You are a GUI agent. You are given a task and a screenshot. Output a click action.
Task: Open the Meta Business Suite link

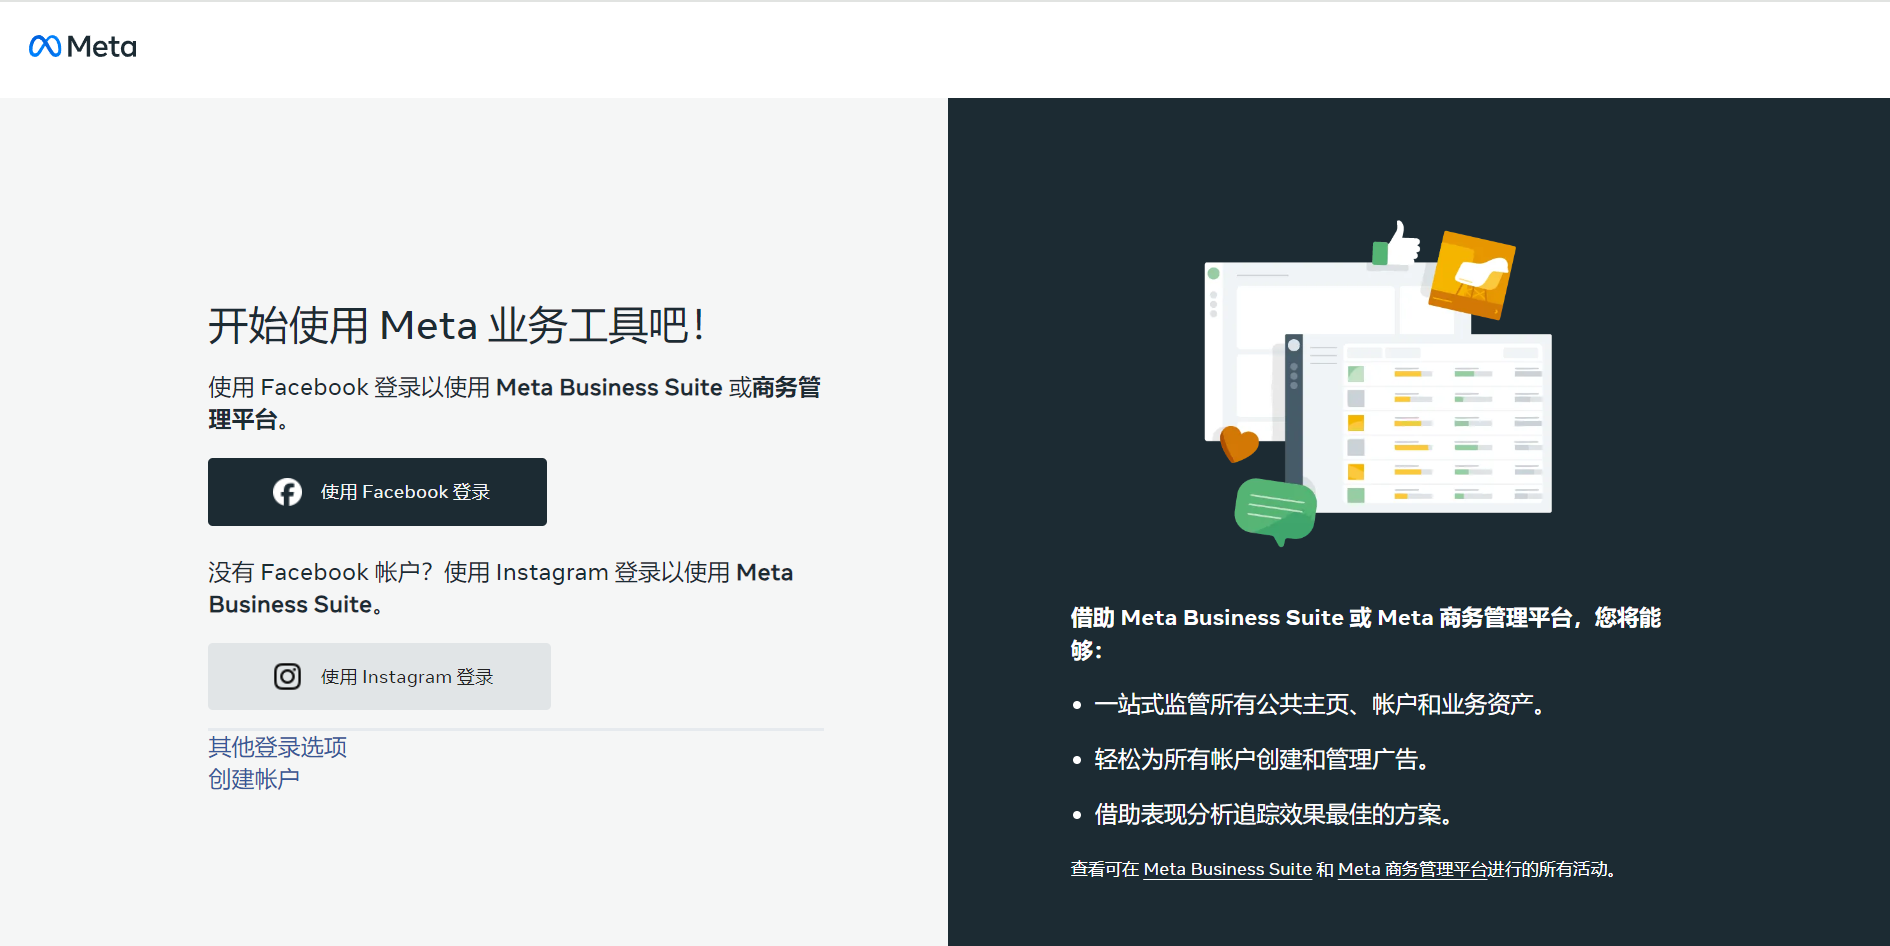1227,869
